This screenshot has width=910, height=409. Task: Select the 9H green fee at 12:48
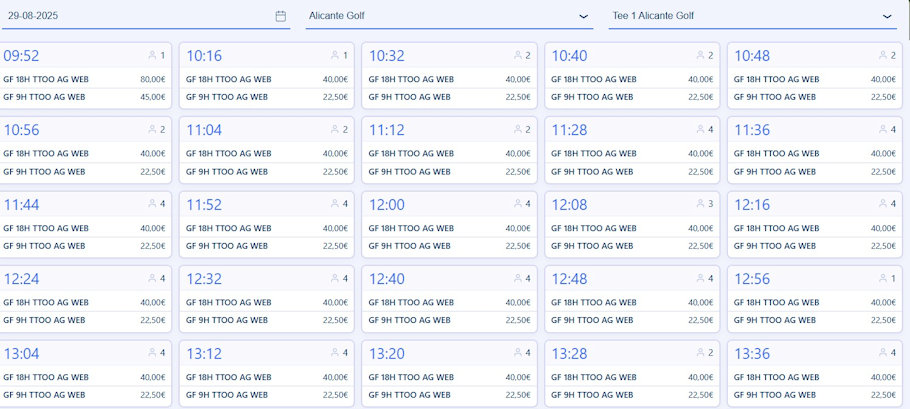pos(632,320)
